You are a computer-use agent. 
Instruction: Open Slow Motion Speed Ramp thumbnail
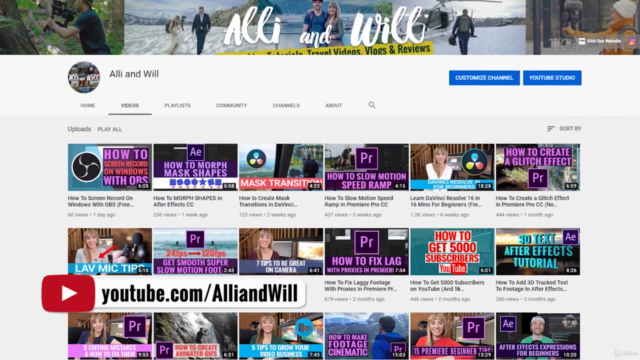point(367,167)
